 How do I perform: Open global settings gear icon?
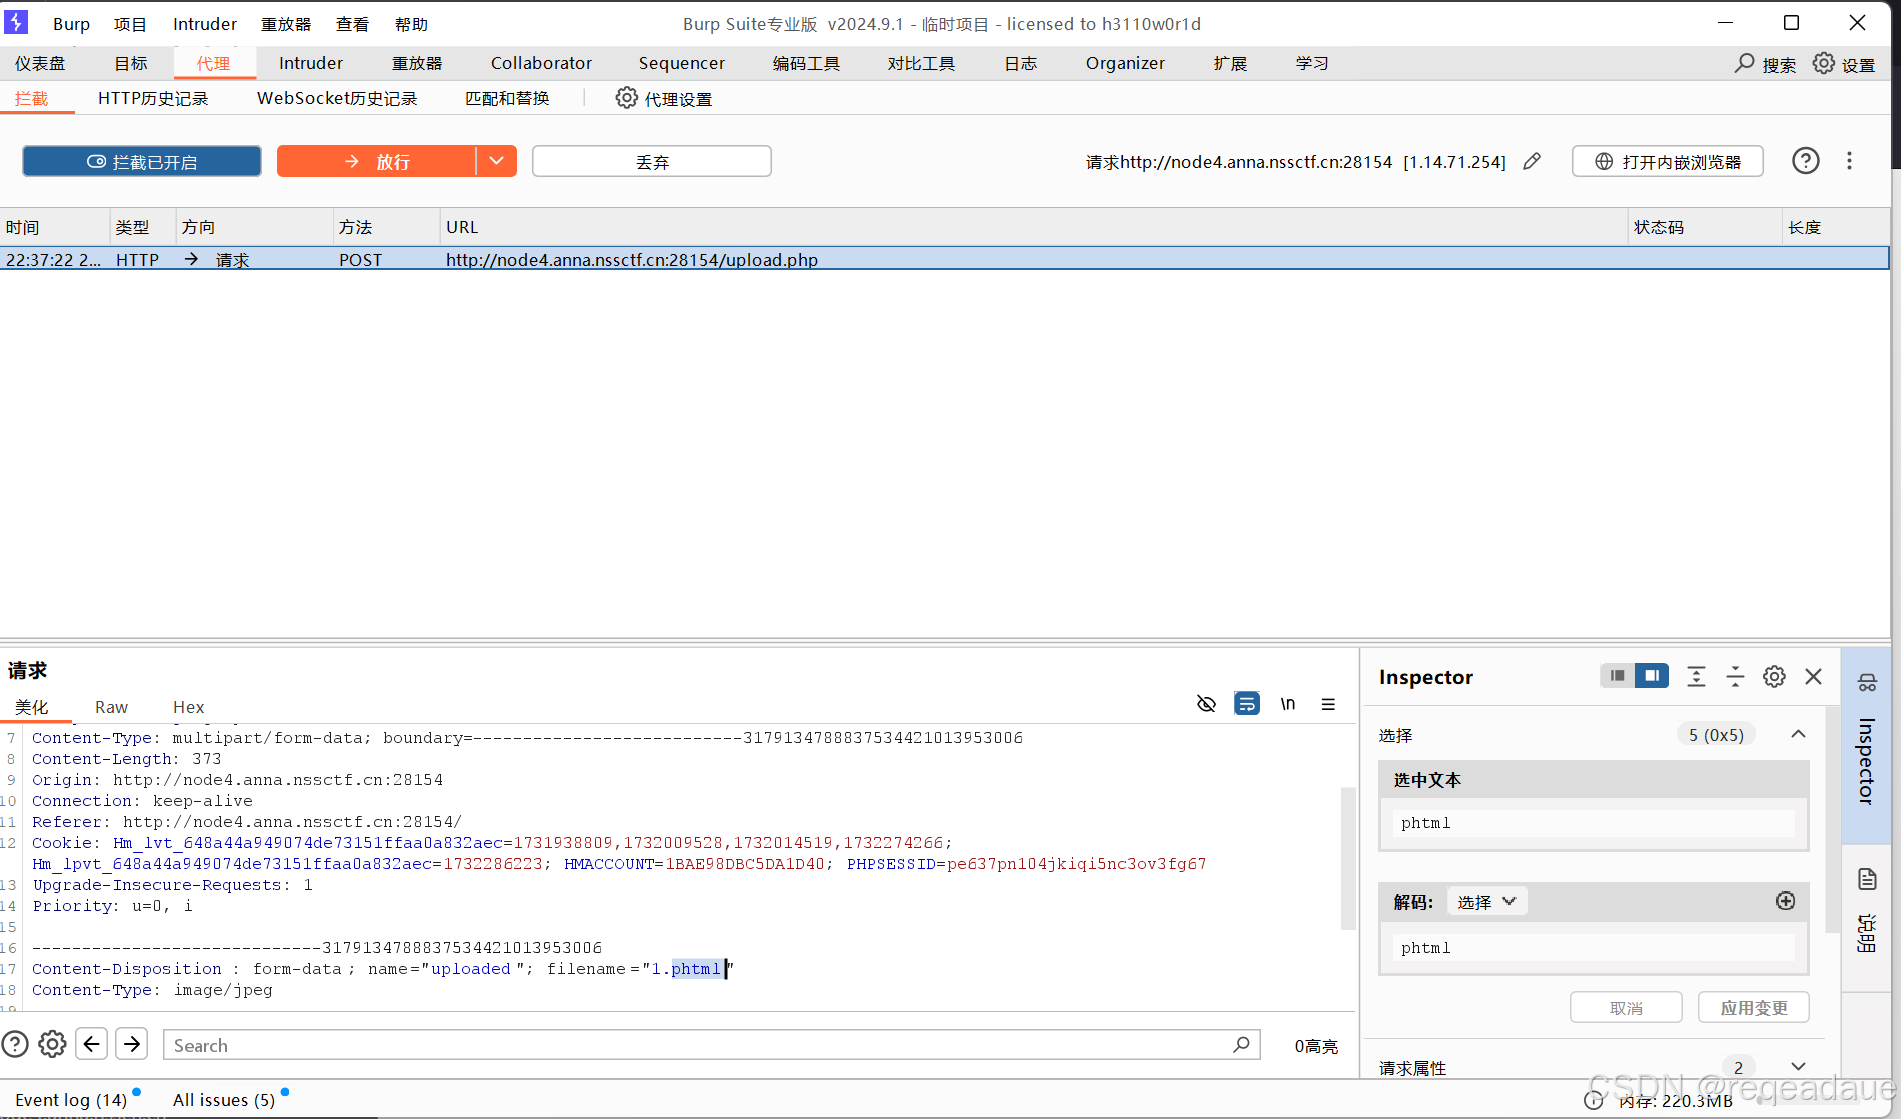pyautogui.click(x=1824, y=63)
